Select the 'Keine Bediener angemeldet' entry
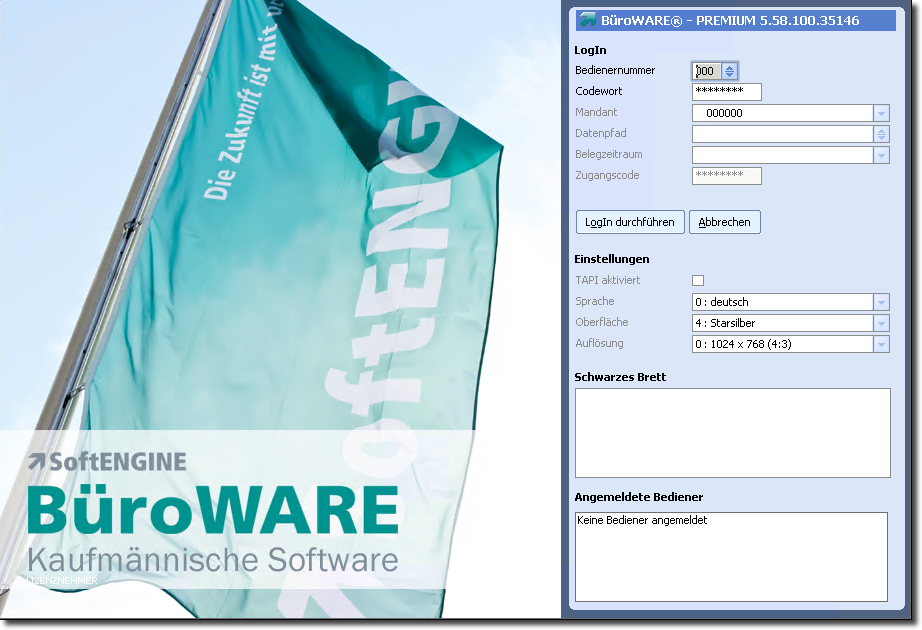922x630 pixels. point(642,520)
